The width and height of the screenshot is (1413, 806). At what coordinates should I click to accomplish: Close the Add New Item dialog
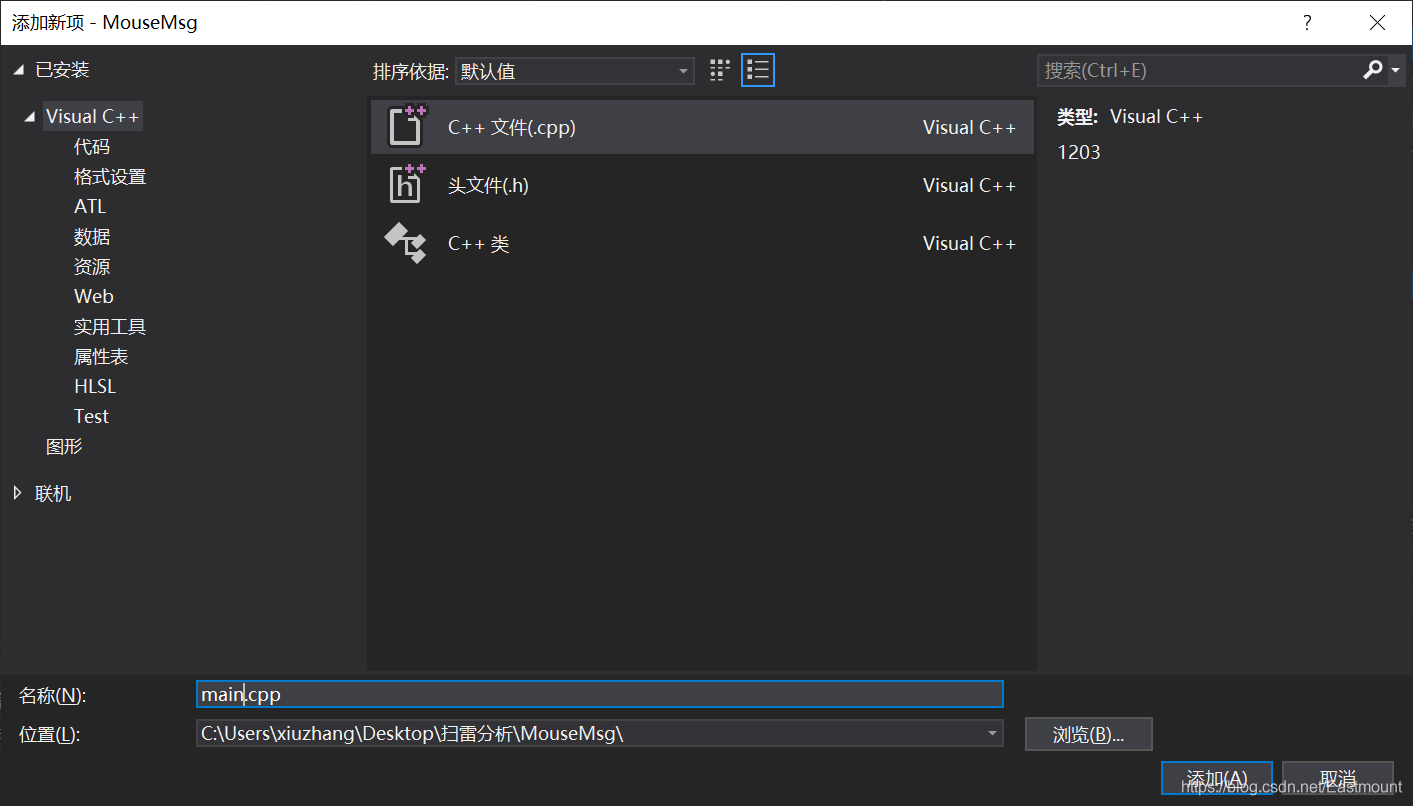point(1377,22)
